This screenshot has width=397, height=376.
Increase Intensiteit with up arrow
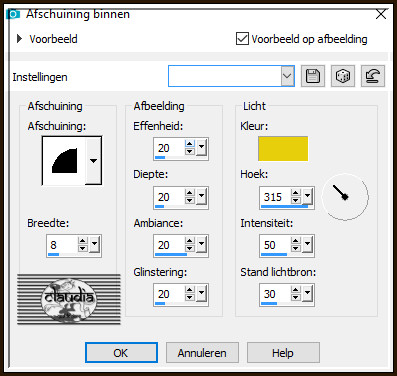[296, 241]
